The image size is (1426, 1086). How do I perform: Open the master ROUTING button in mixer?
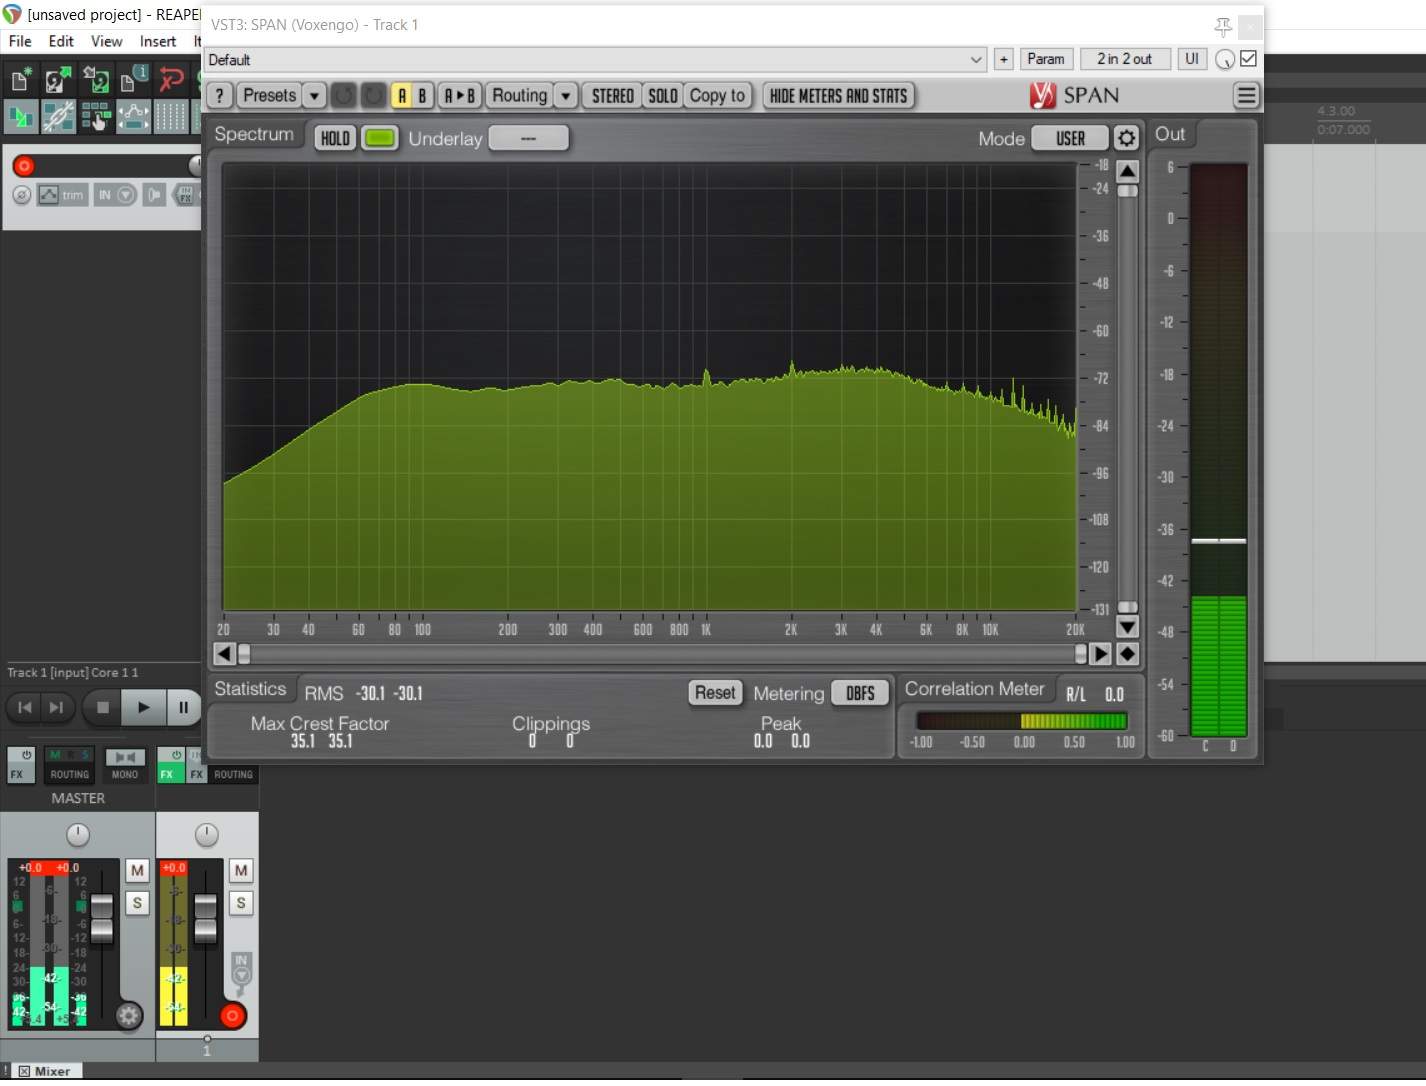pyautogui.click(x=69, y=765)
